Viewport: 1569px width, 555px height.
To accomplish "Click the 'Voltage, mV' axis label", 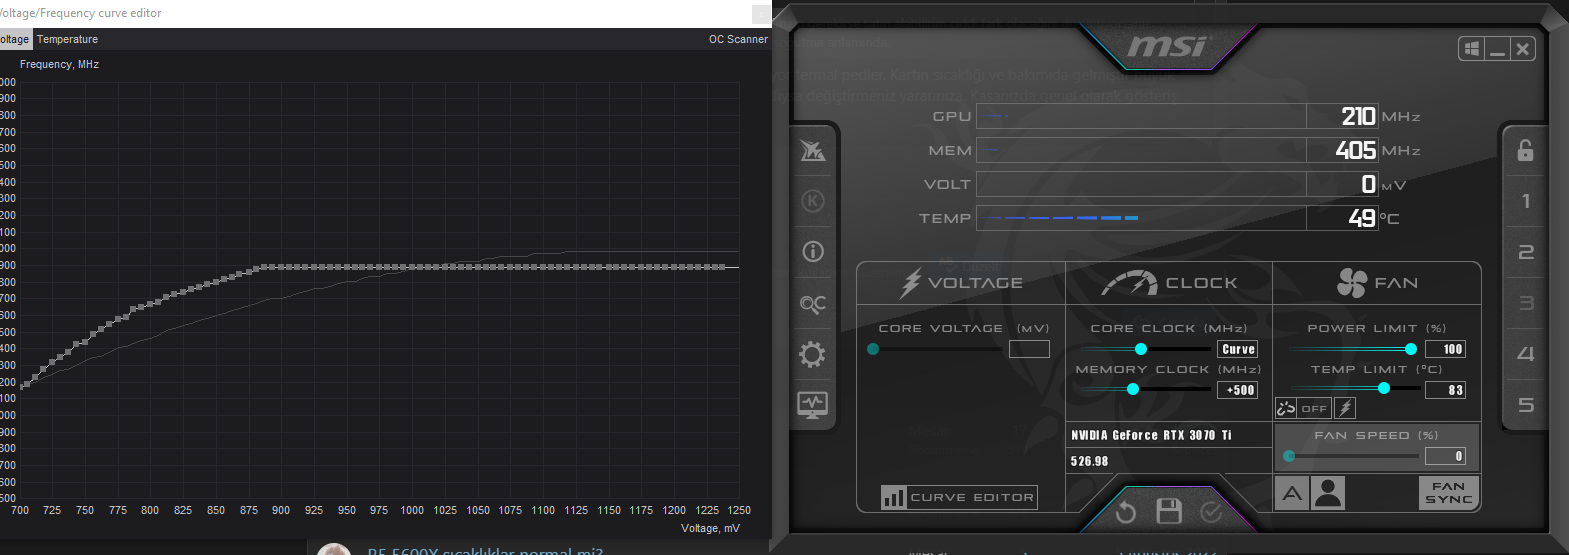I will click(x=710, y=528).
